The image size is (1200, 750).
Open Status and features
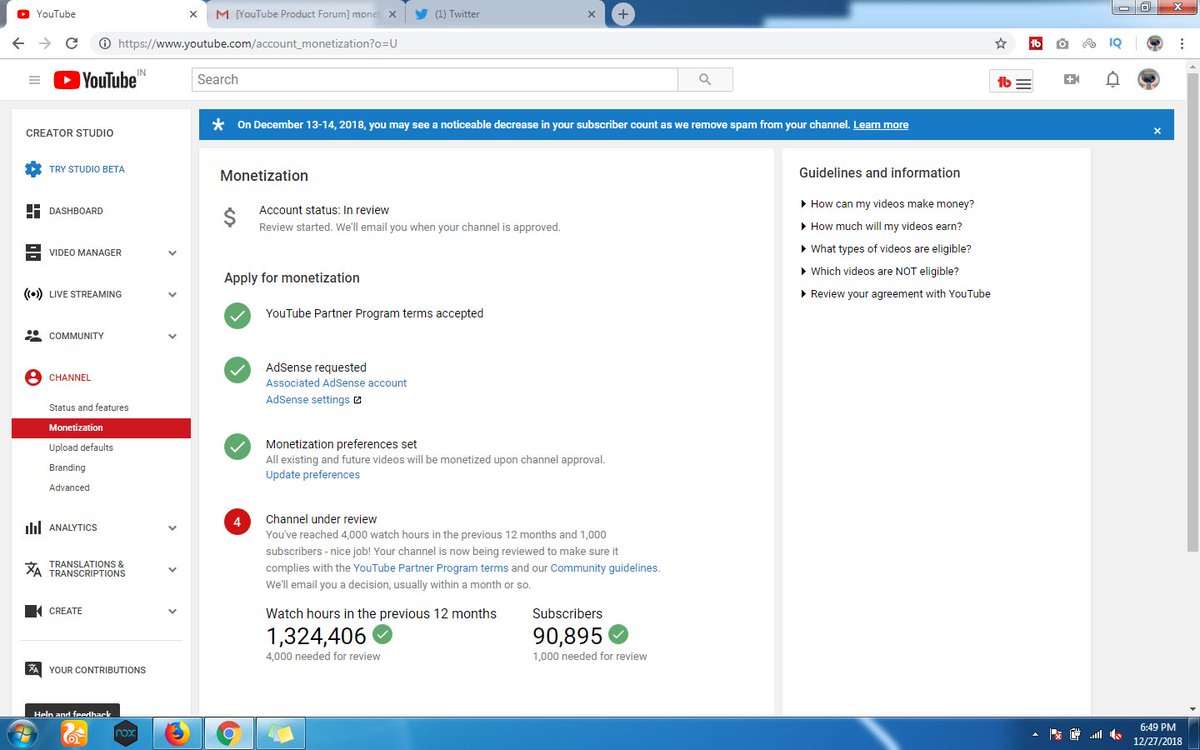click(88, 408)
